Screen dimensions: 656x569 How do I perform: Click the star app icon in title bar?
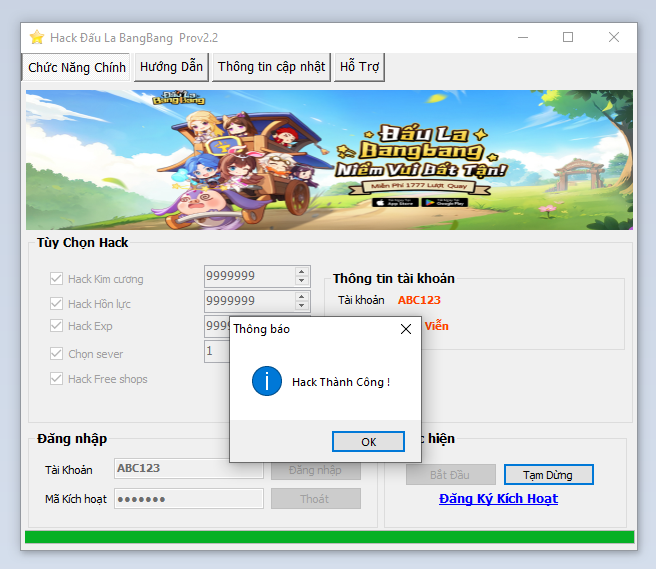click(x=37, y=37)
